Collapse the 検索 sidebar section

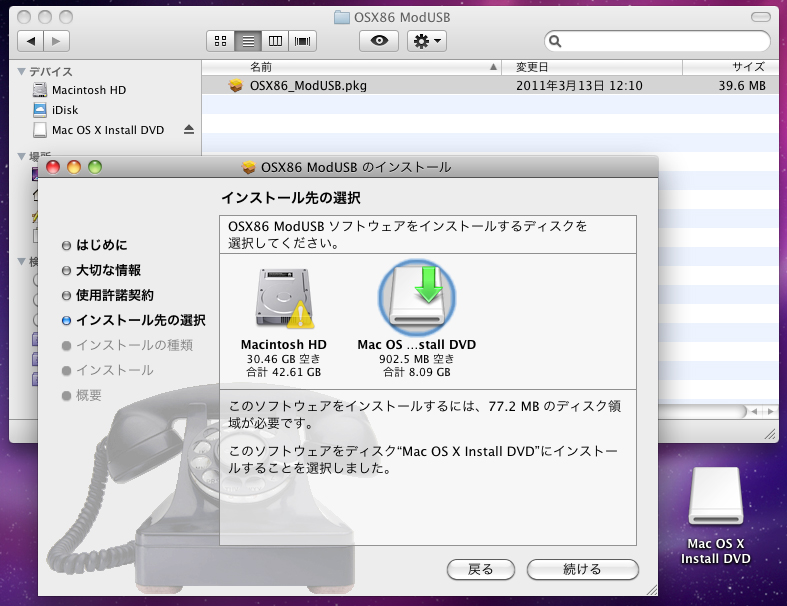click(22, 262)
